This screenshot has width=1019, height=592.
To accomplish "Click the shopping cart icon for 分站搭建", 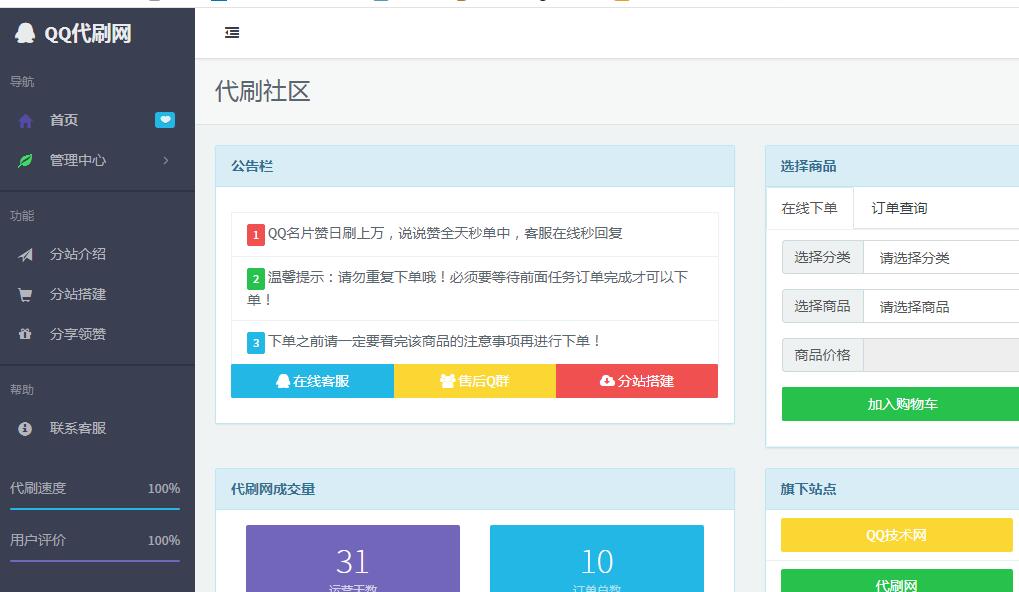I will 25,295.
